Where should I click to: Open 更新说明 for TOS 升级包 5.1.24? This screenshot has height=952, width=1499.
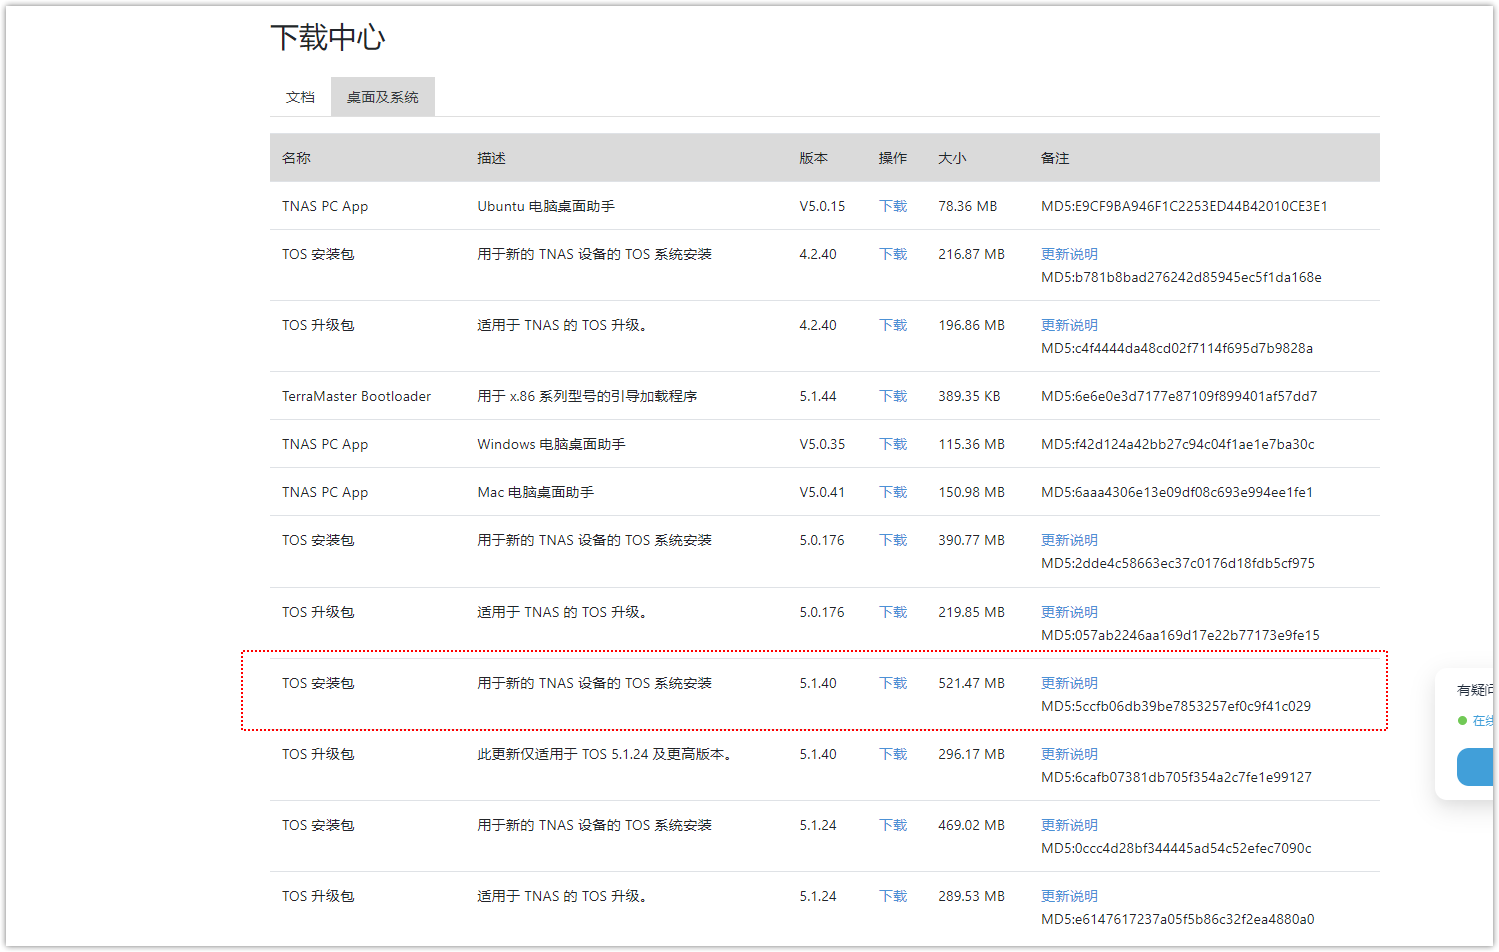tap(1069, 896)
